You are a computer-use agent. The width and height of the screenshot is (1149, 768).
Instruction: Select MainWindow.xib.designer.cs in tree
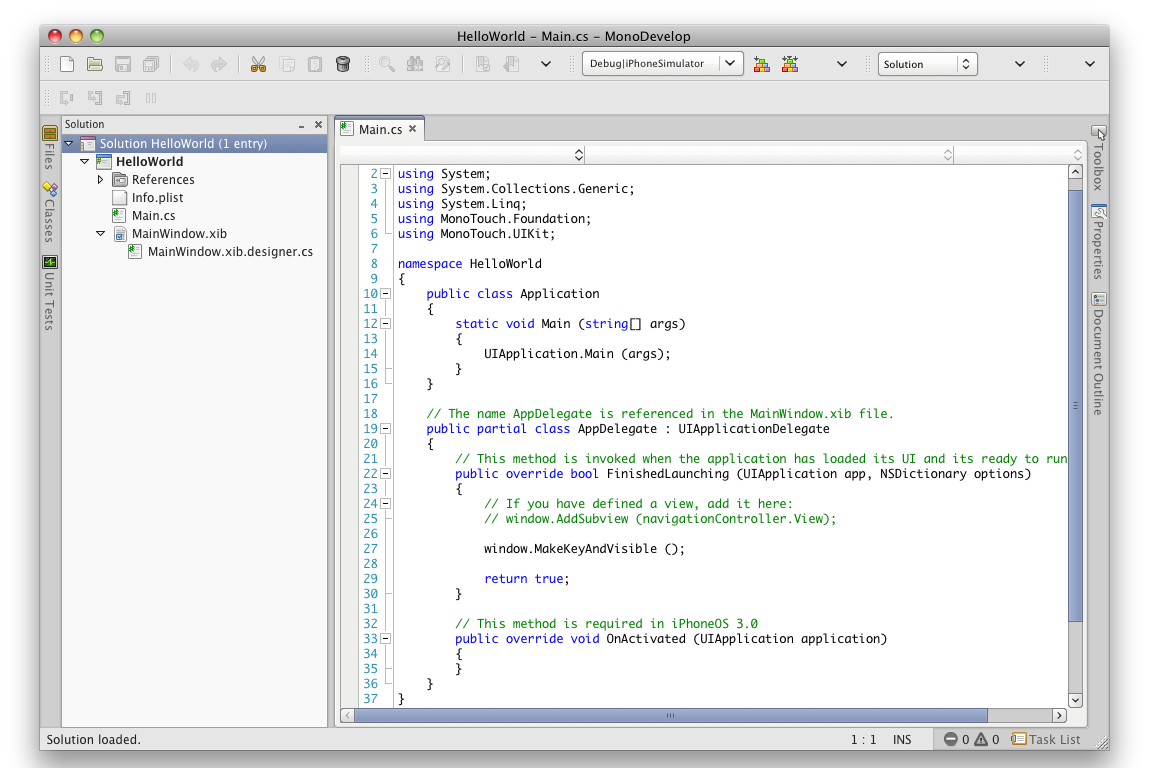(230, 251)
